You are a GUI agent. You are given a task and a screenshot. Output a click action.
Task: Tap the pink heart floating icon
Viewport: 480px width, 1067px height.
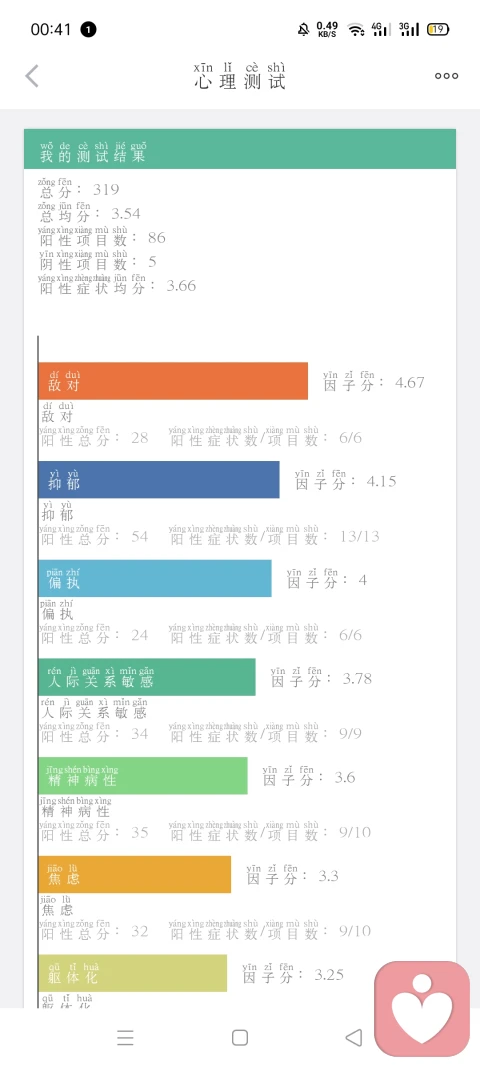(422, 1008)
